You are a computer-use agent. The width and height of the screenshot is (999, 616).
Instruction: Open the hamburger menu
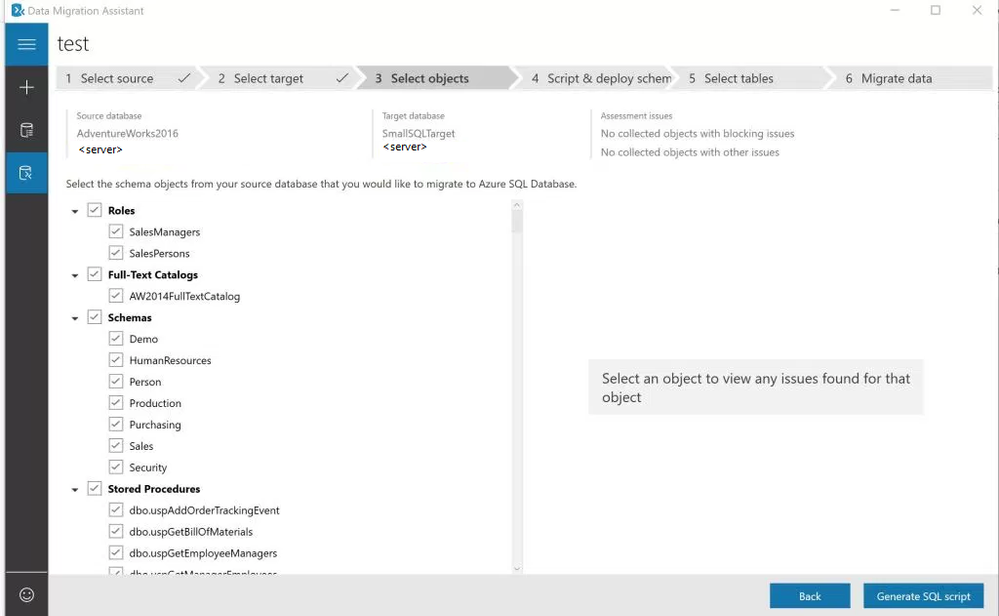pos(27,45)
